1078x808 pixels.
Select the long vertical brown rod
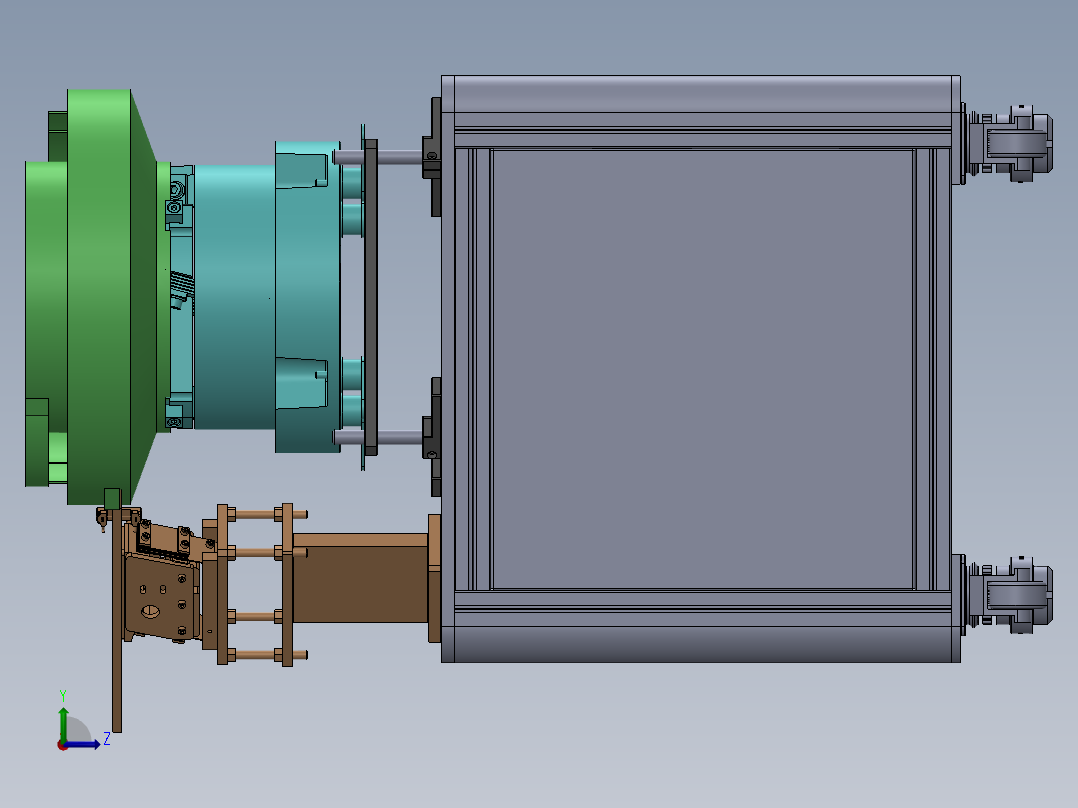pos(117,620)
